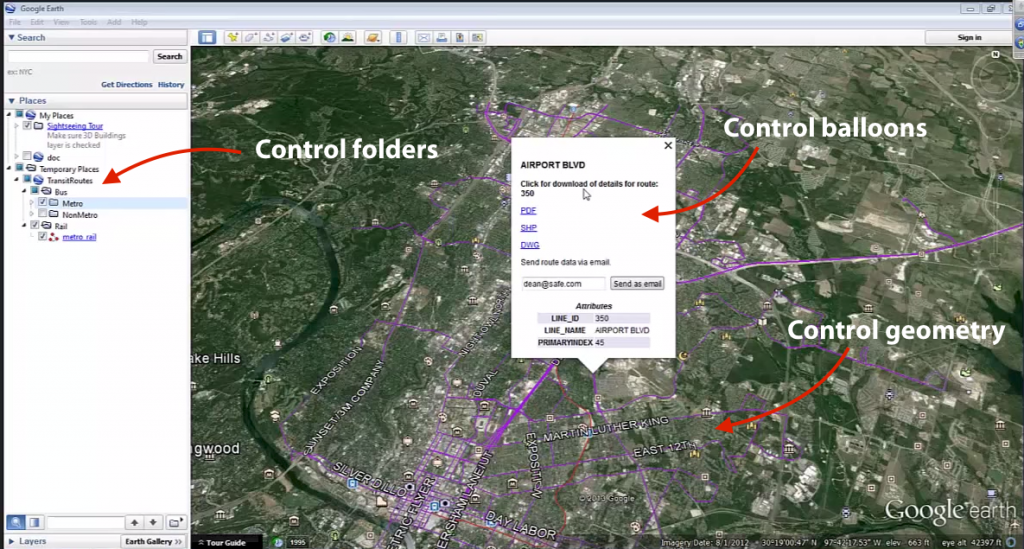Viewport: 1024px width, 549px height.
Task: Open the Edit menu
Action: point(37,22)
